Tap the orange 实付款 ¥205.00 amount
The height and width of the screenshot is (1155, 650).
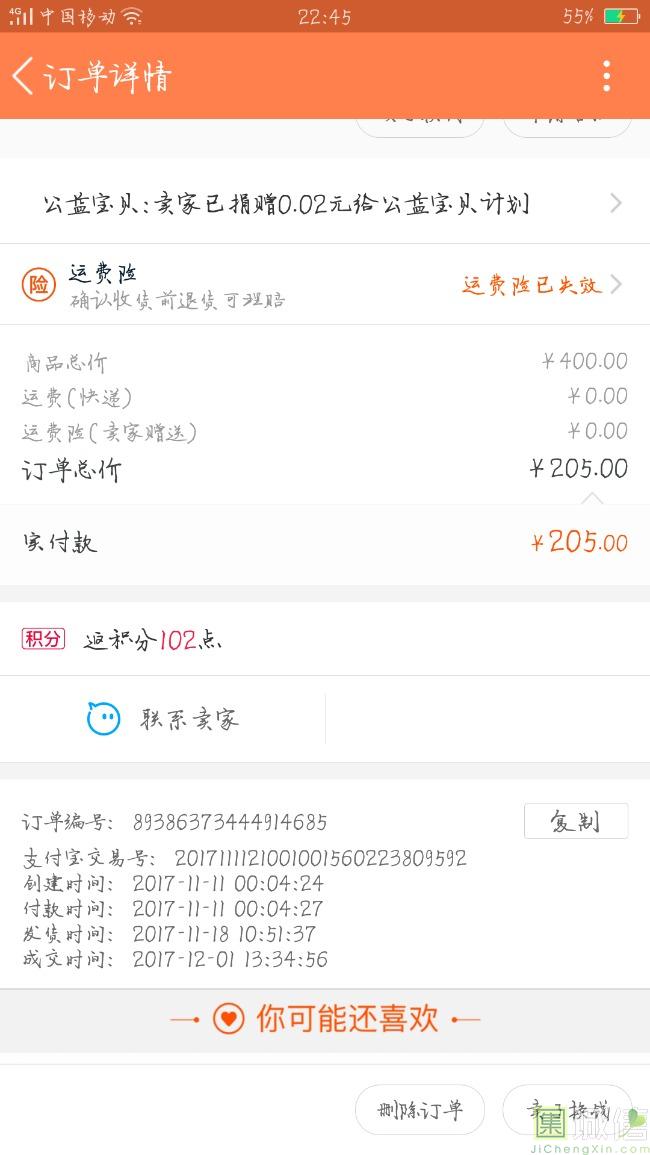coord(579,543)
